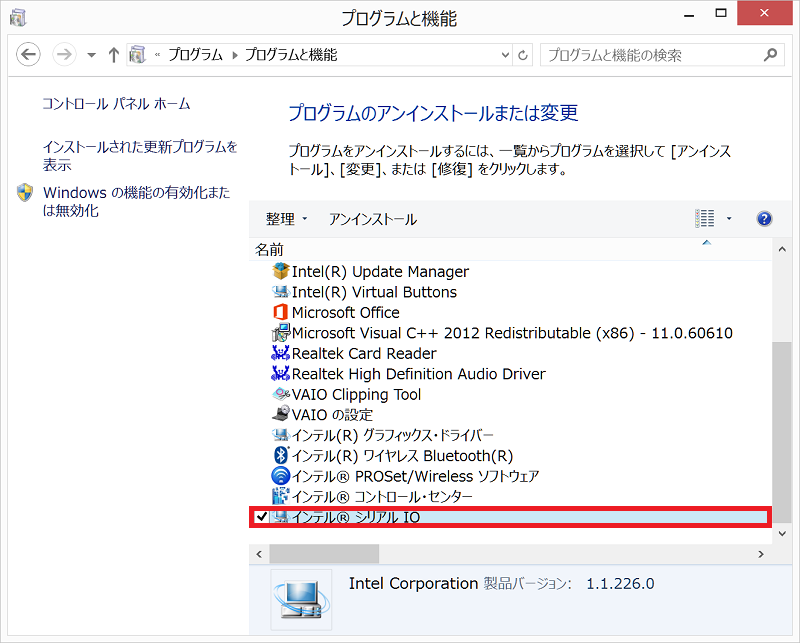
Task: Refresh the program list with the refresh icon
Action: tap(522, 55)
